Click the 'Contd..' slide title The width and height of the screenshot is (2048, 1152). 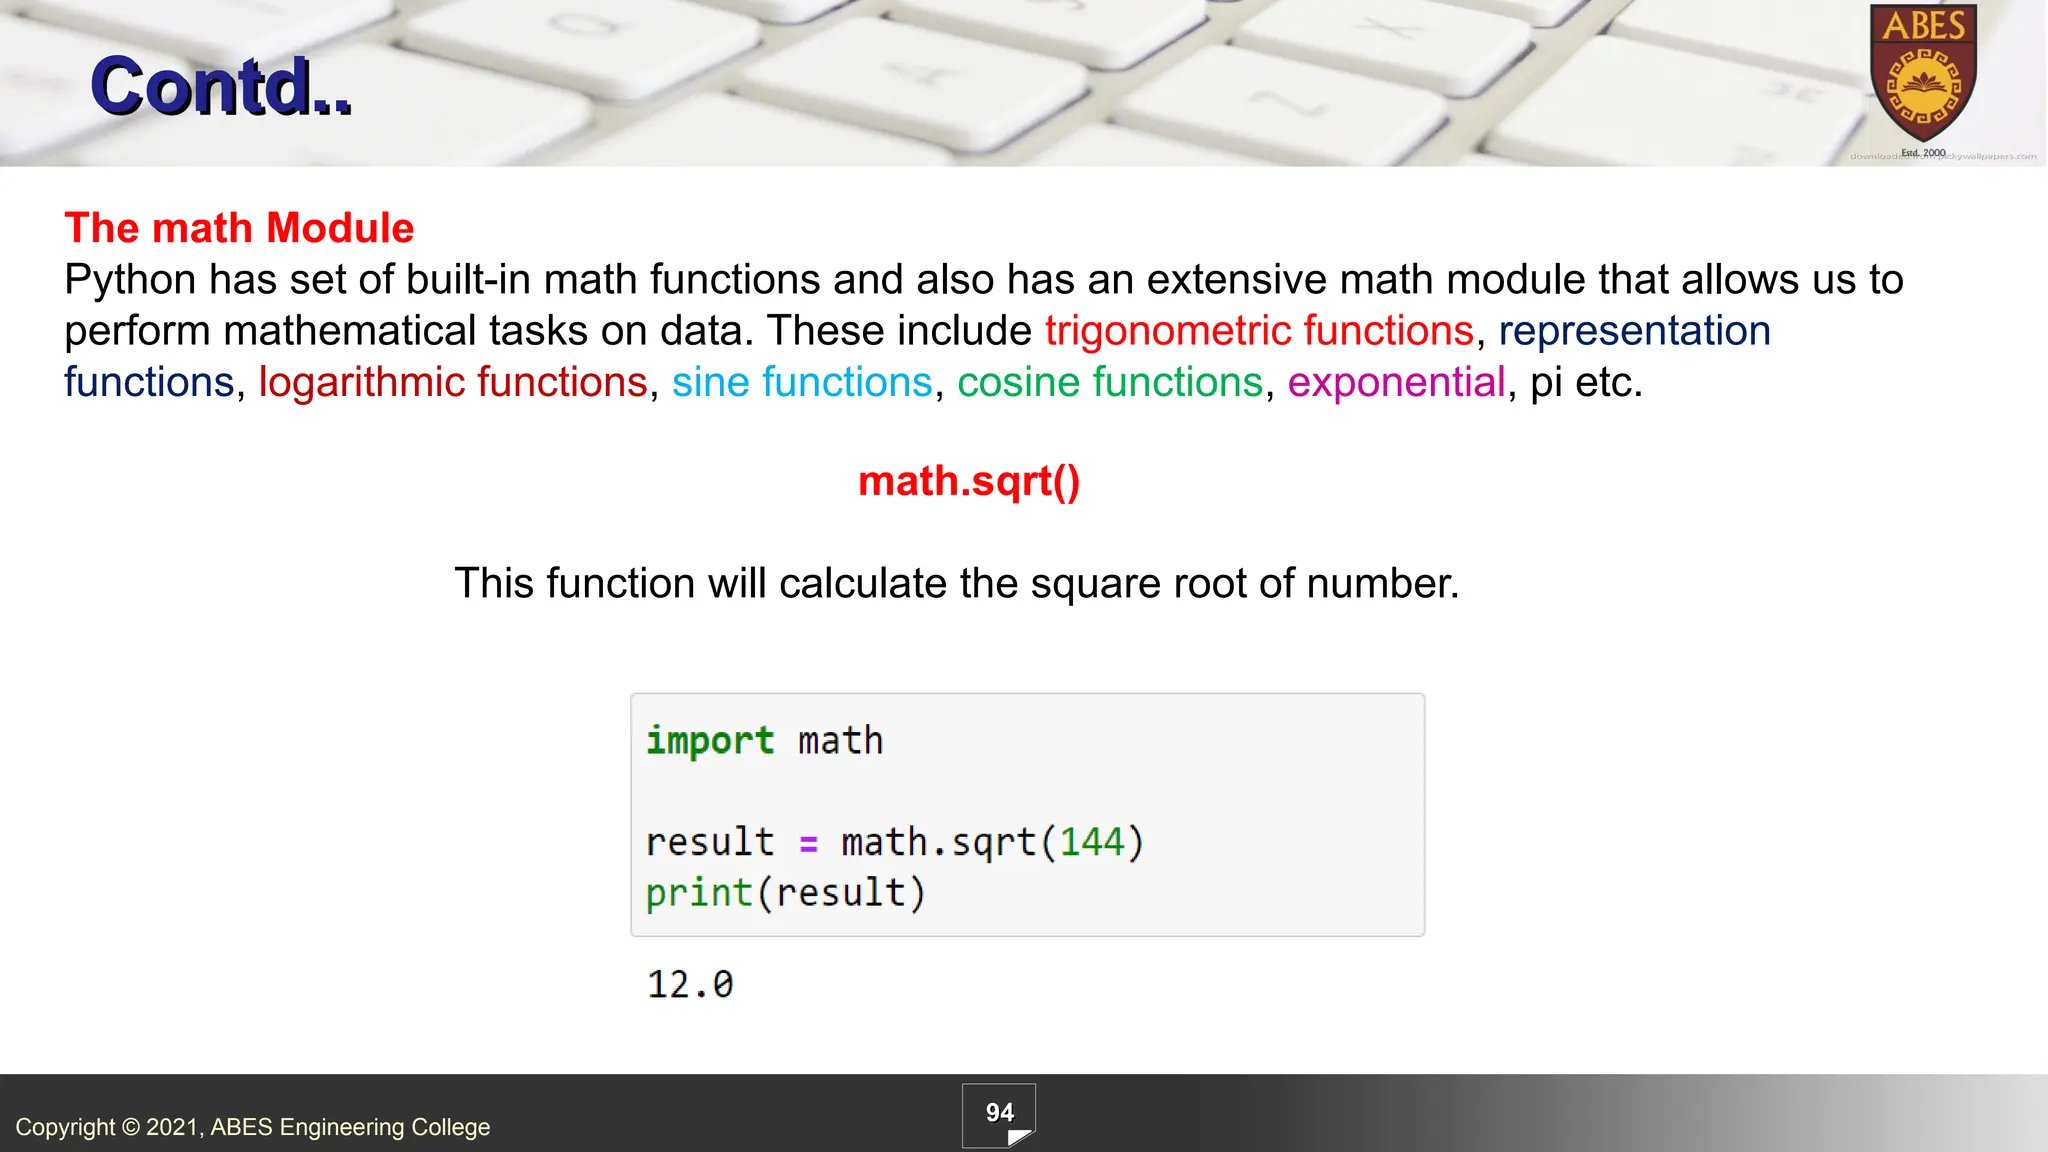[x=221, y=86]
